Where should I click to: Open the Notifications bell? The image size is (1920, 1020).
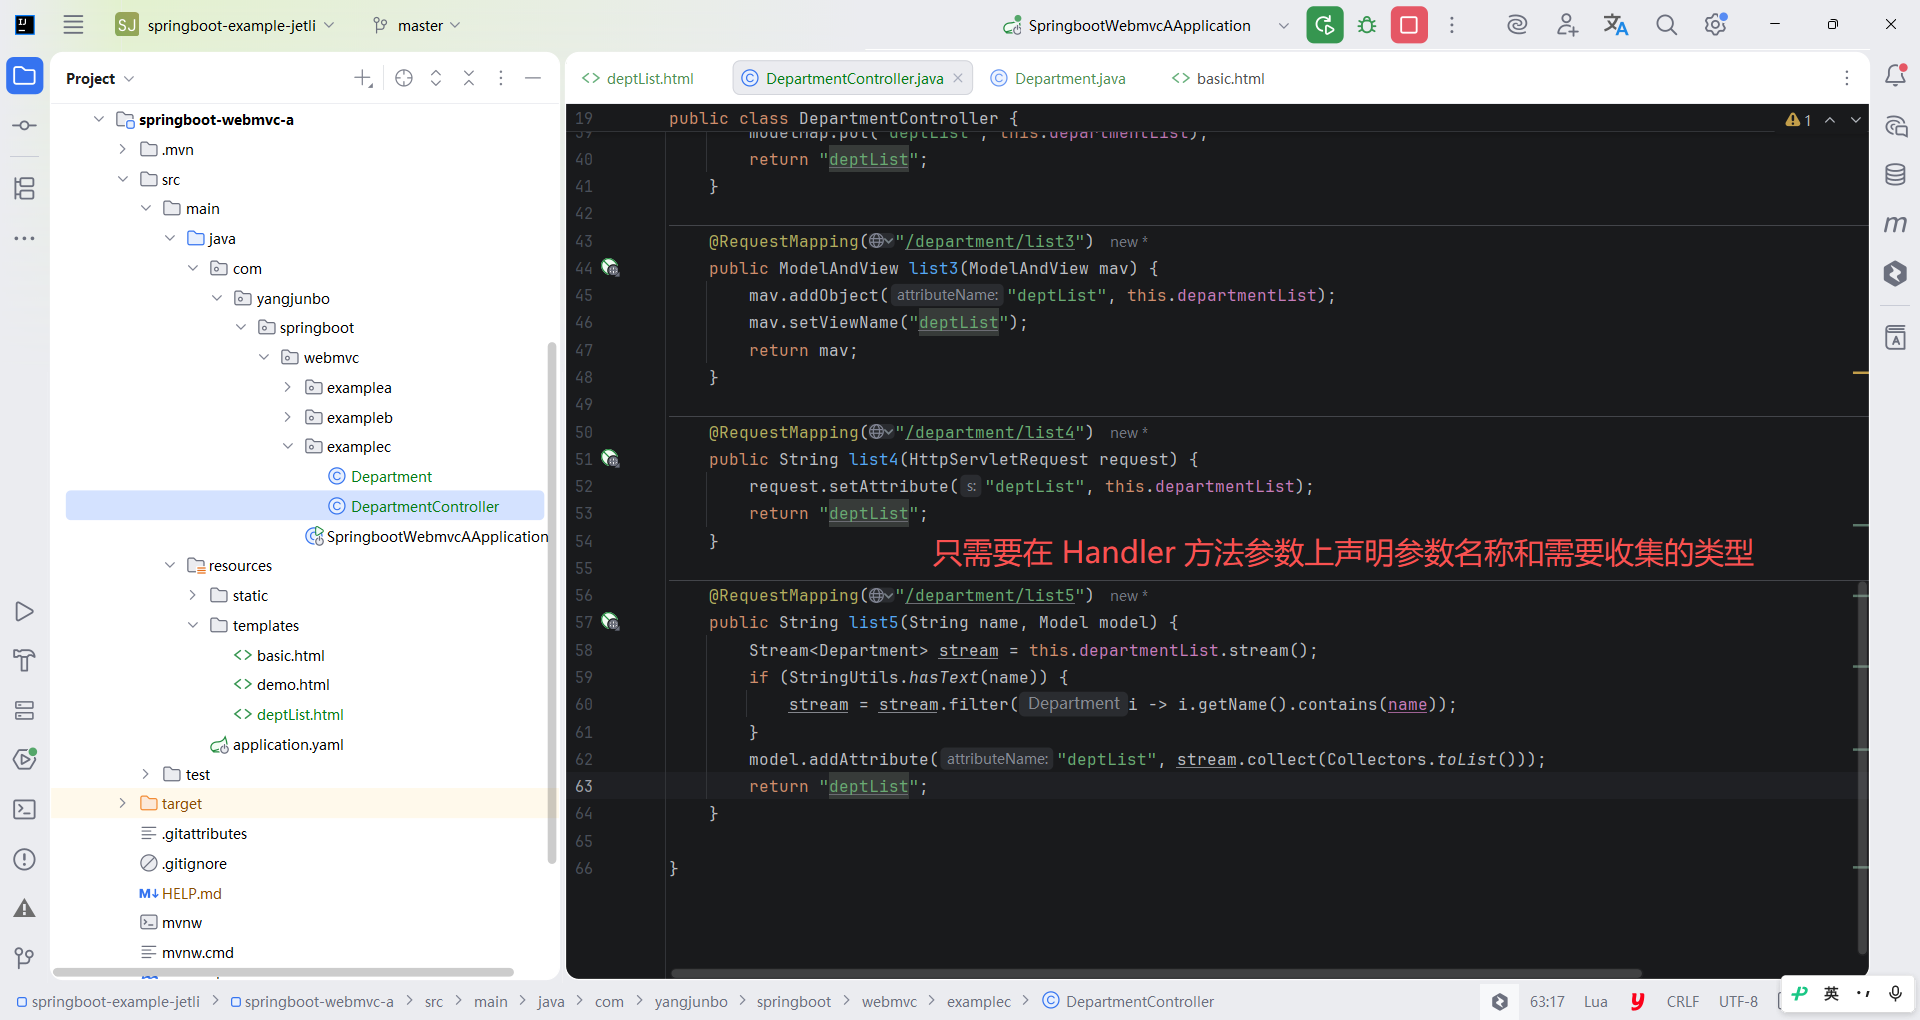click(1895, 76)
